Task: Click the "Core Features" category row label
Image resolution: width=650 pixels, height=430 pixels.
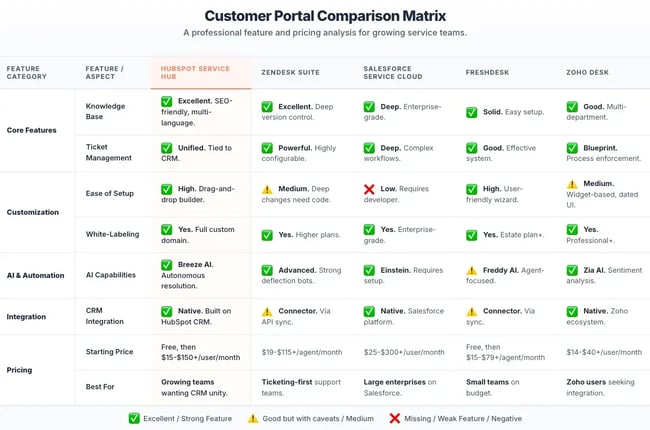Action: click(30, 129)
